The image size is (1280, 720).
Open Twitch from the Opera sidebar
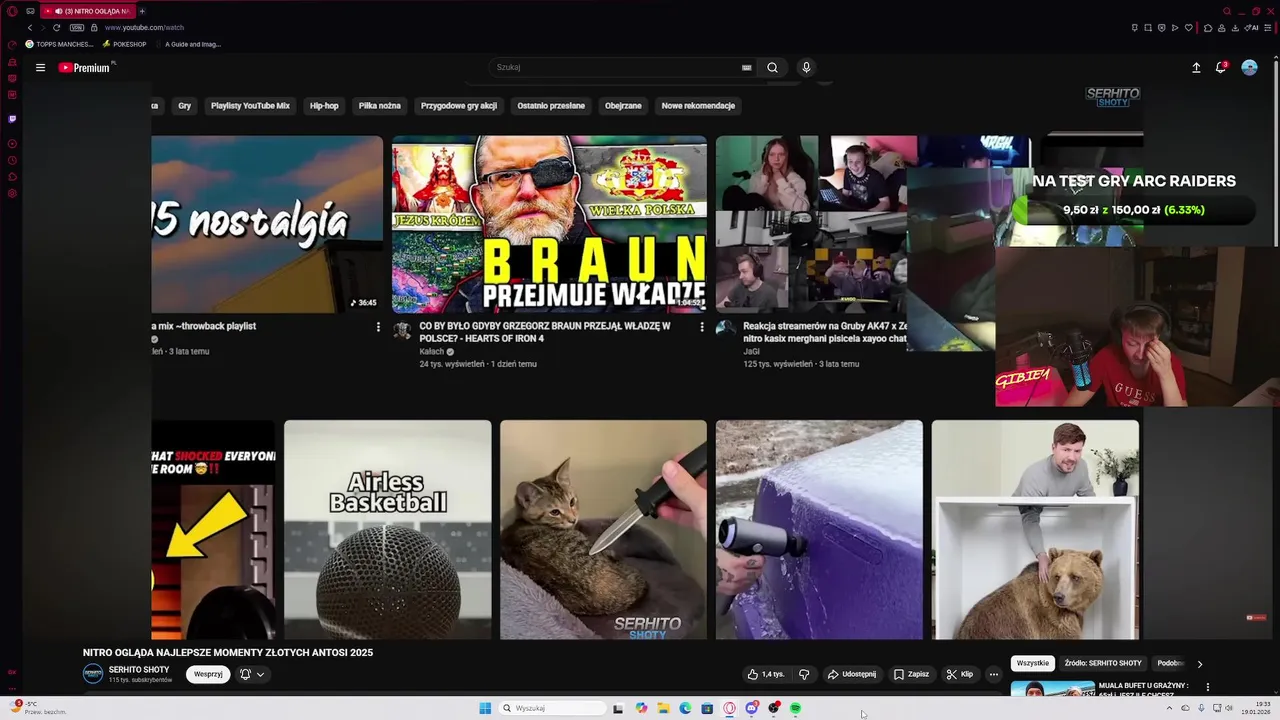(x=12, y=119)
